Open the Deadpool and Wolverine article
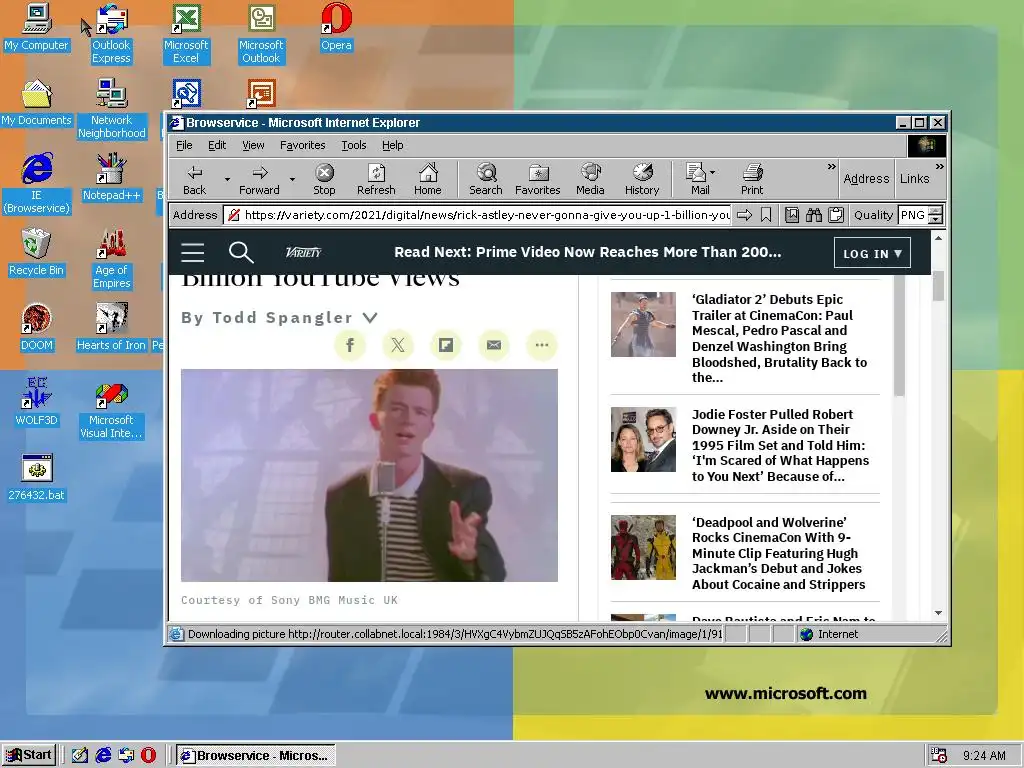This screenshot has width=1024, height=768. click(778, 553)
